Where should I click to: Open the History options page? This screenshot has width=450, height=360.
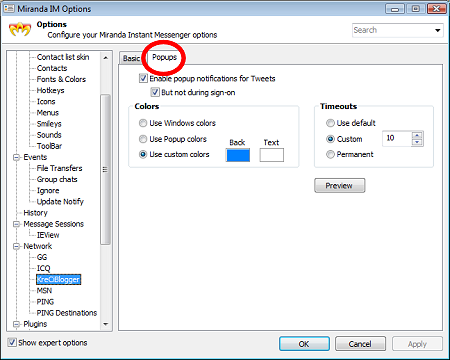(35, 213)
